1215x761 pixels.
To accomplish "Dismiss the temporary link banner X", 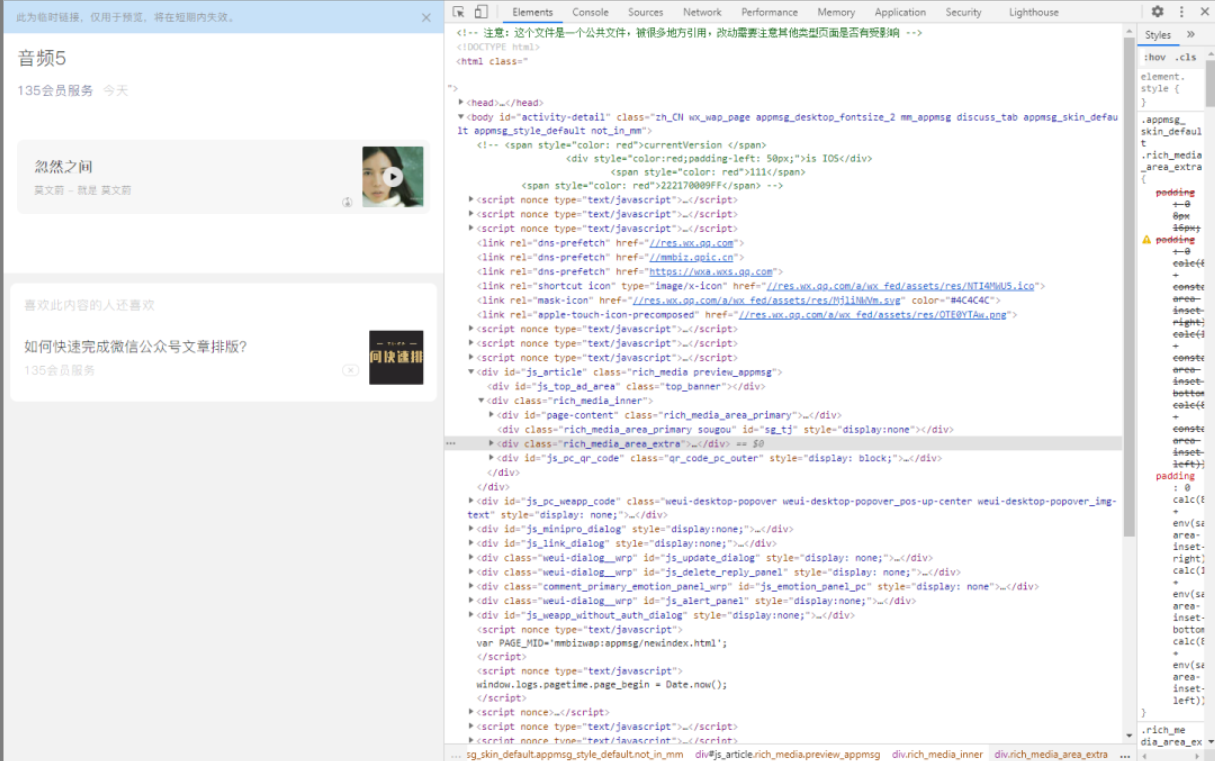I will 426,17.
